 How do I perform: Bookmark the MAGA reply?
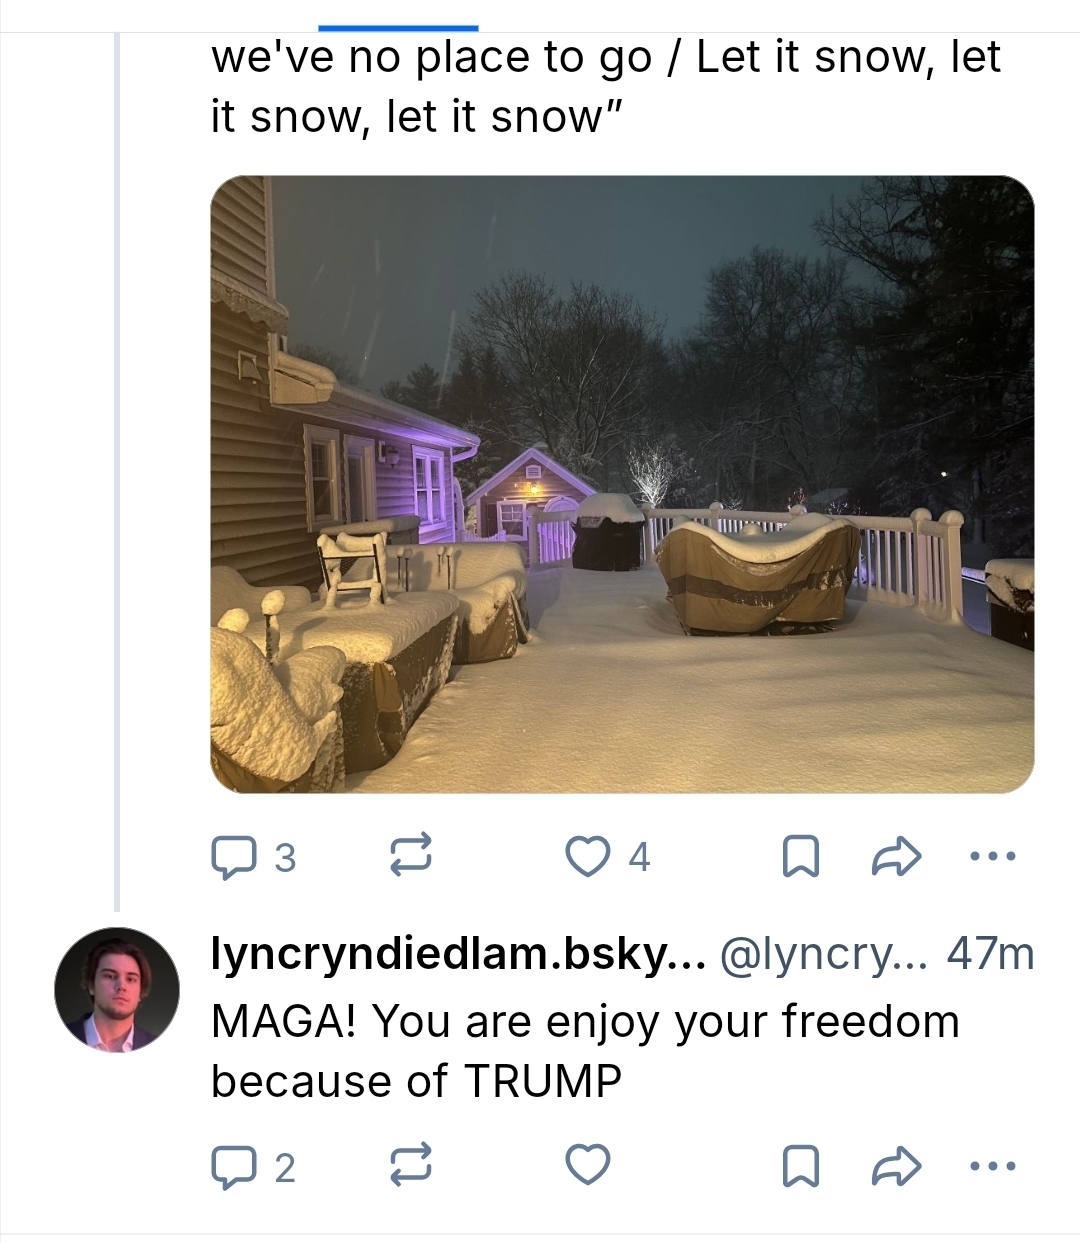(800, 1166)
